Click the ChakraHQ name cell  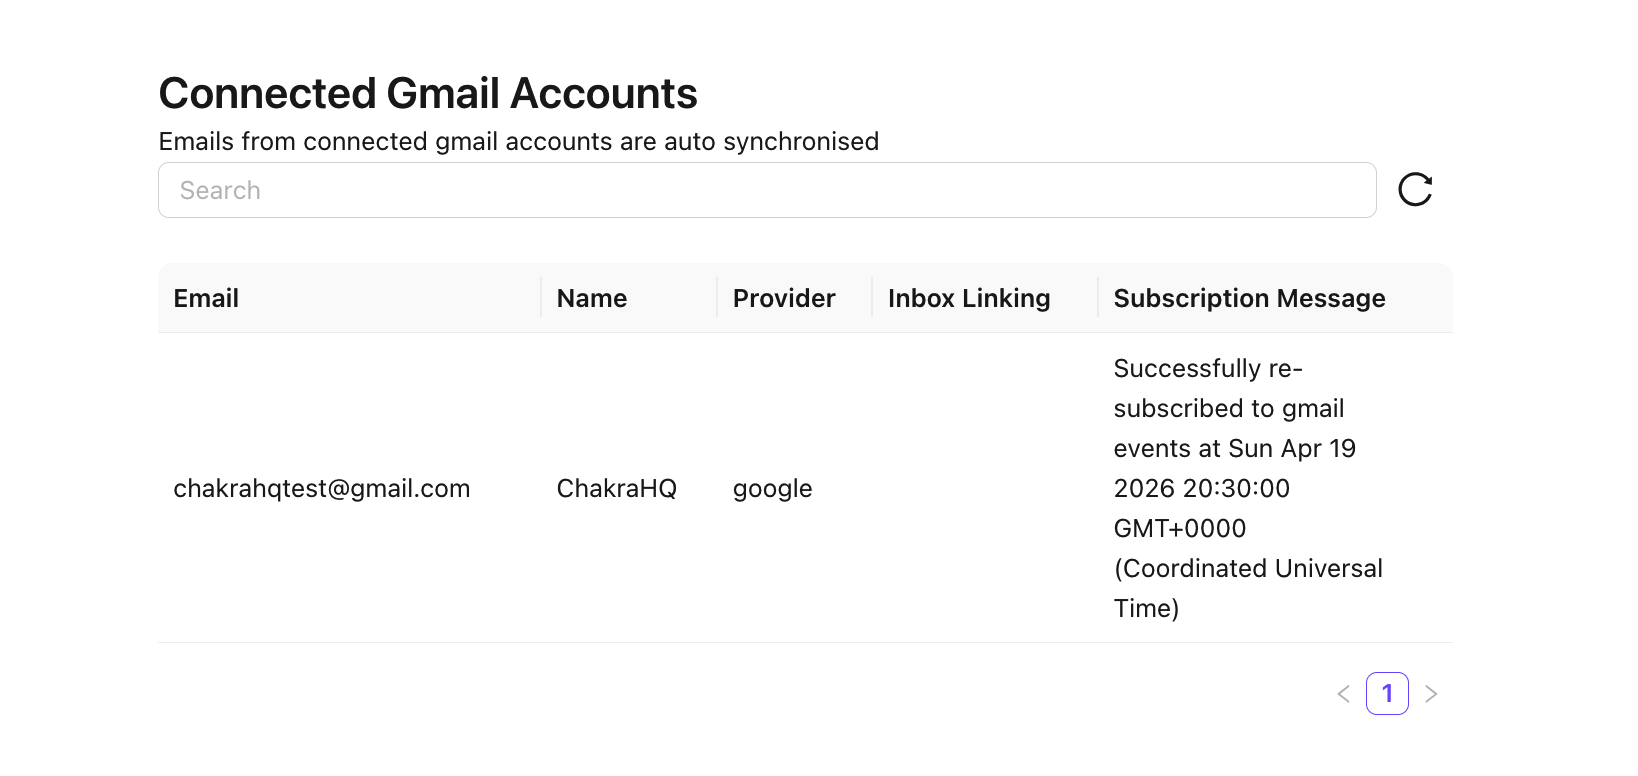617,488
